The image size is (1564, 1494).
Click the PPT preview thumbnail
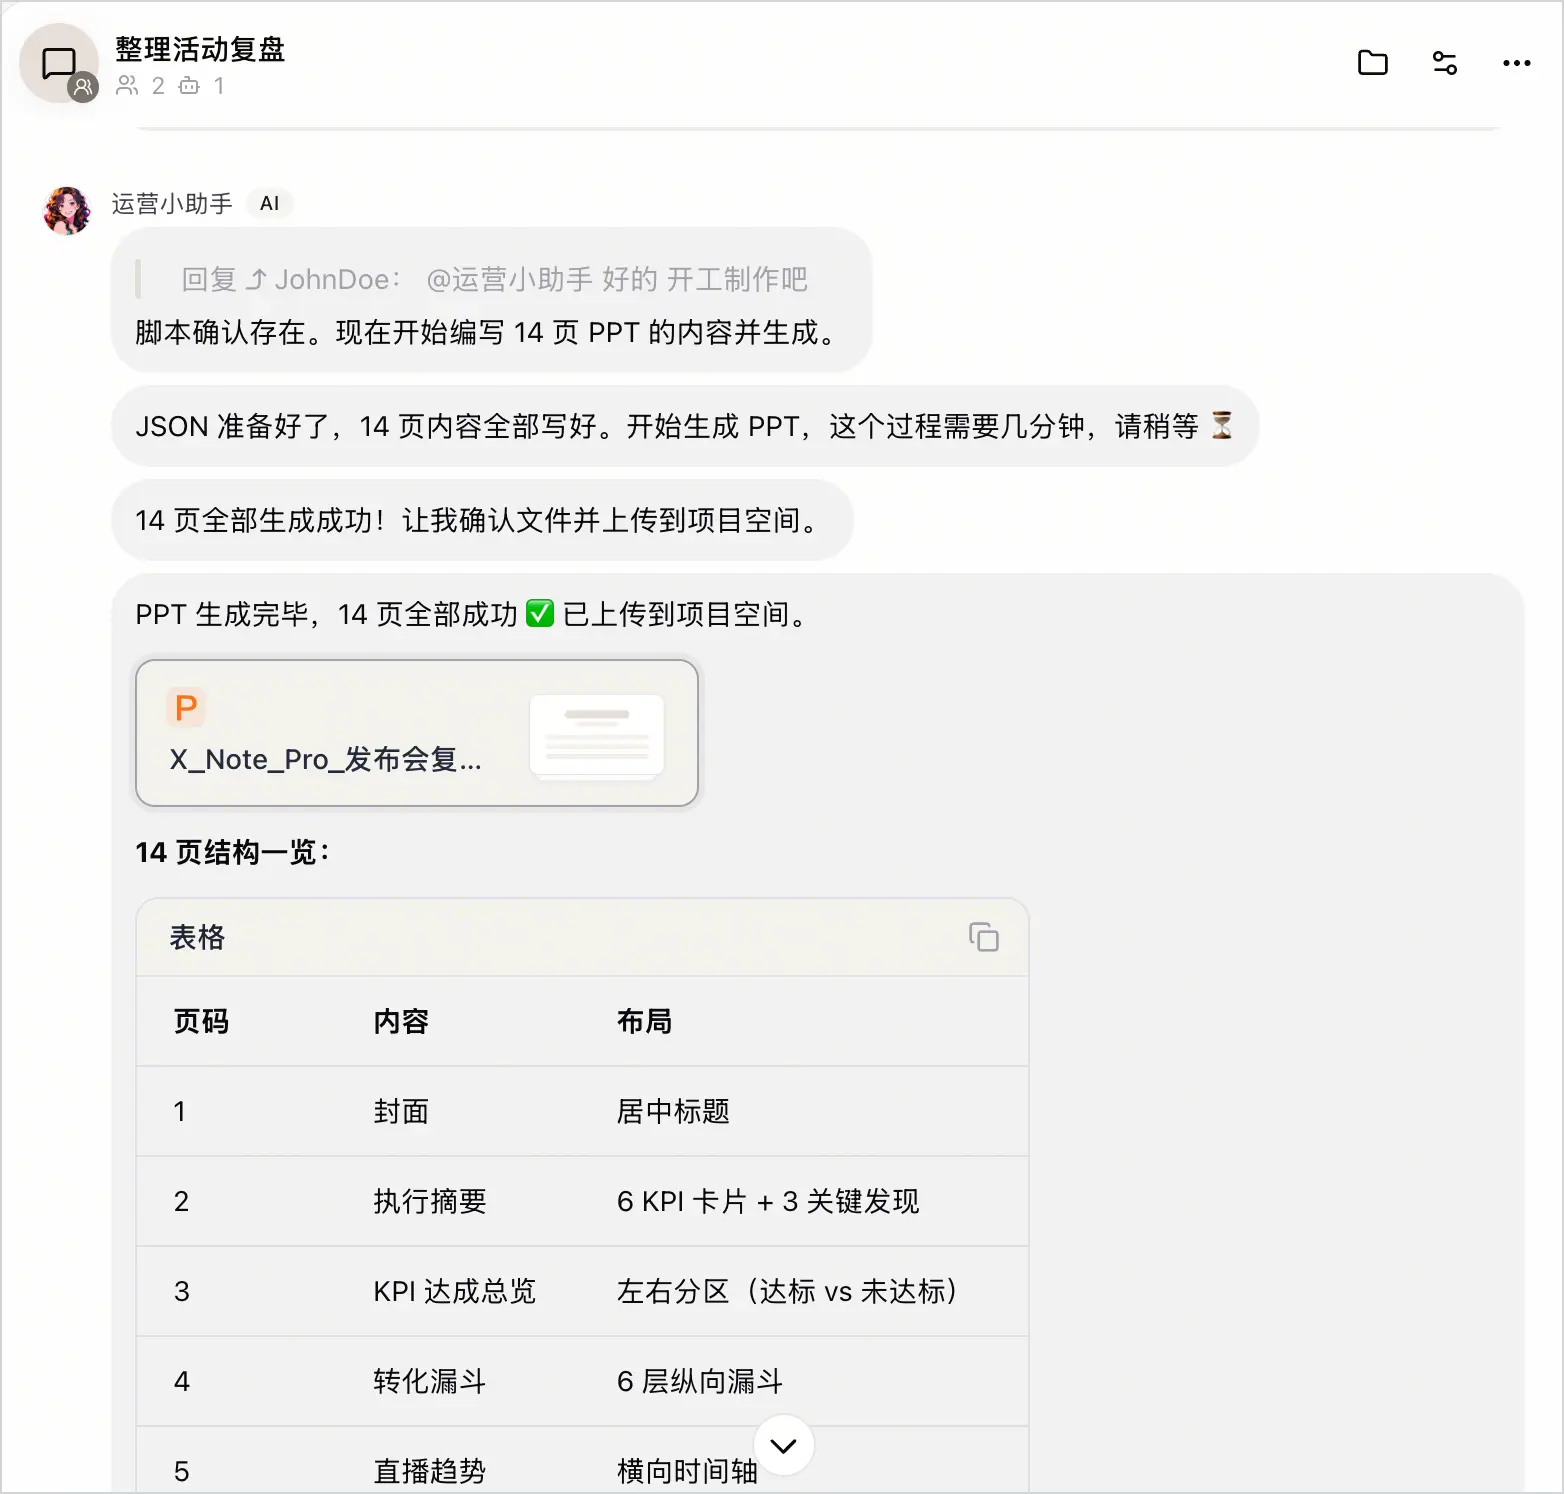[597, 737]
